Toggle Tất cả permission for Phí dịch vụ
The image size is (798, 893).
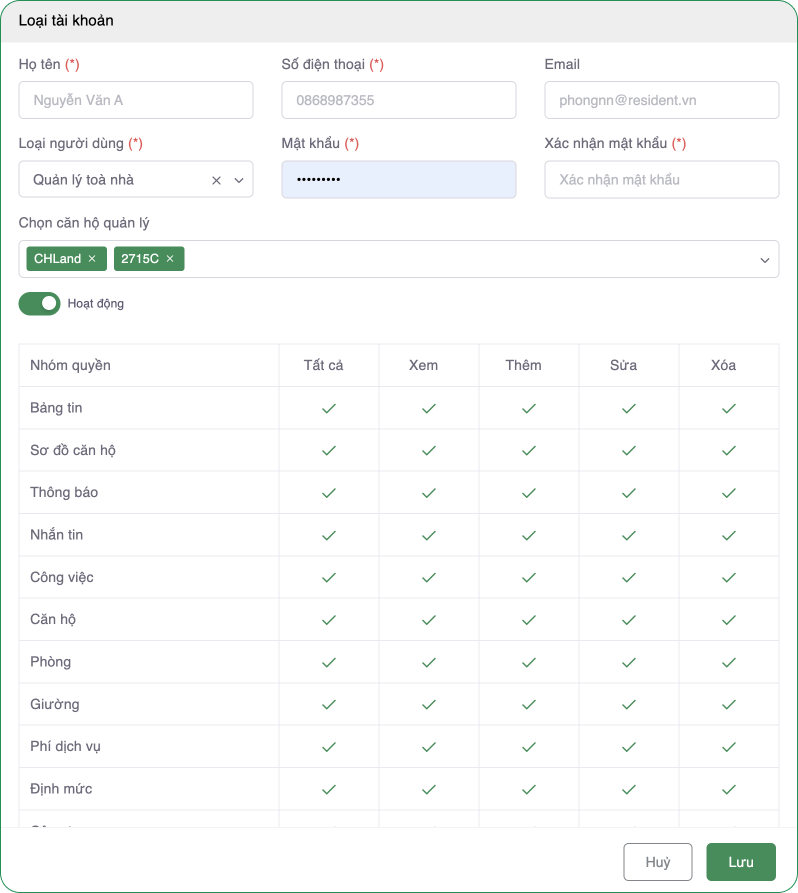tap(329, 747)
